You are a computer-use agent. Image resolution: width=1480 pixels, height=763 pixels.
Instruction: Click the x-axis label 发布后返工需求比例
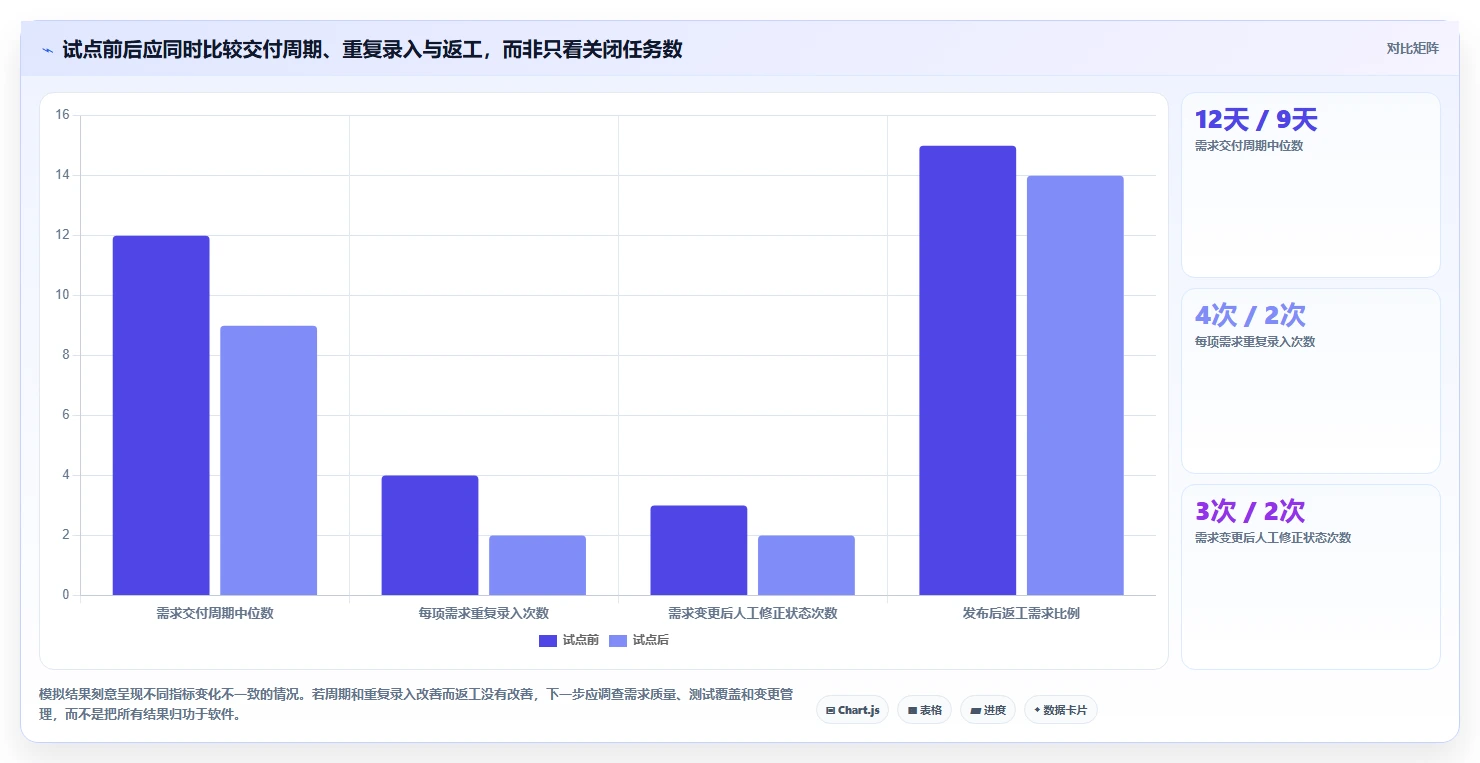(1022, 613)
